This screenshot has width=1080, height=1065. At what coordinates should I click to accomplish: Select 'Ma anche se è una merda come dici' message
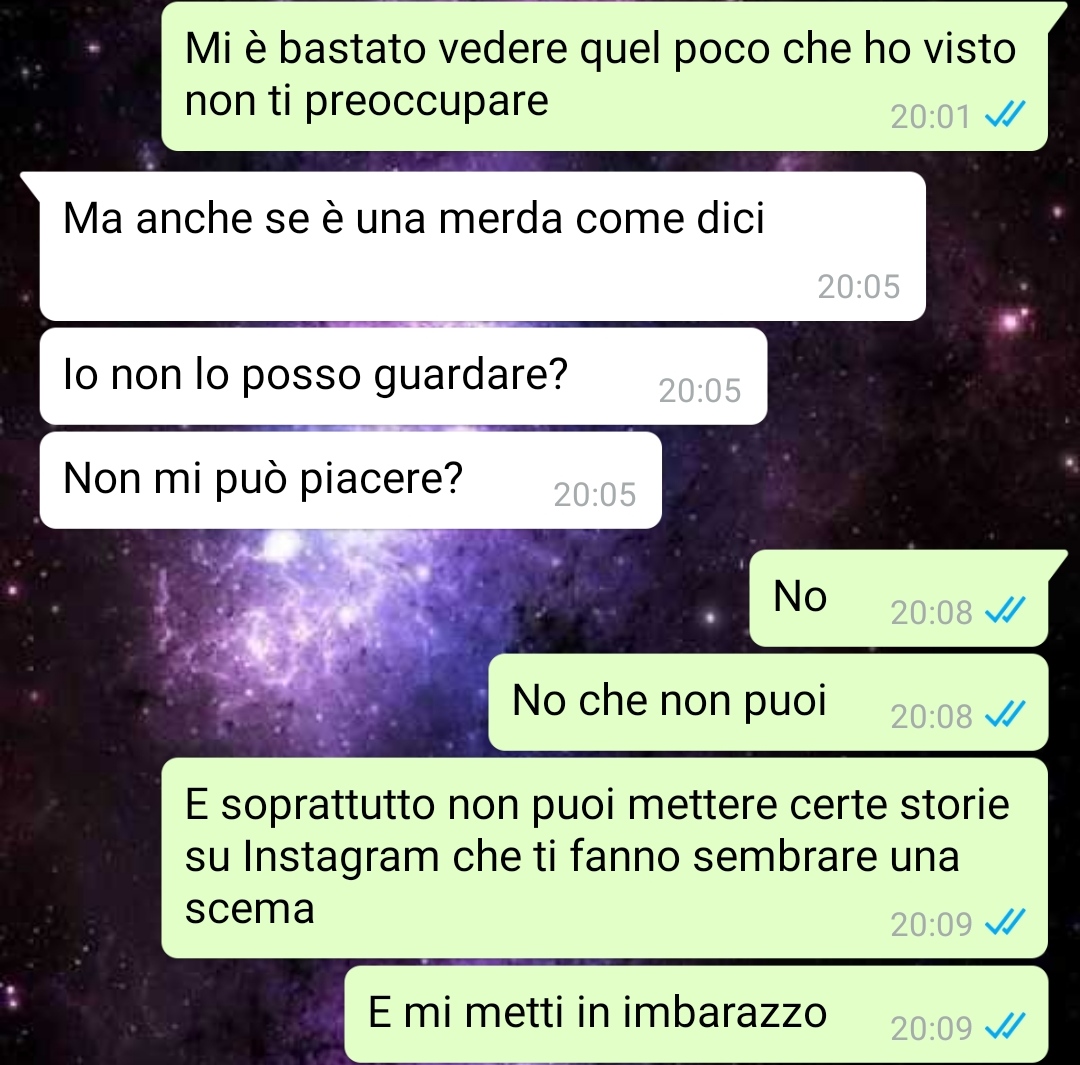(x=482, y=246)
